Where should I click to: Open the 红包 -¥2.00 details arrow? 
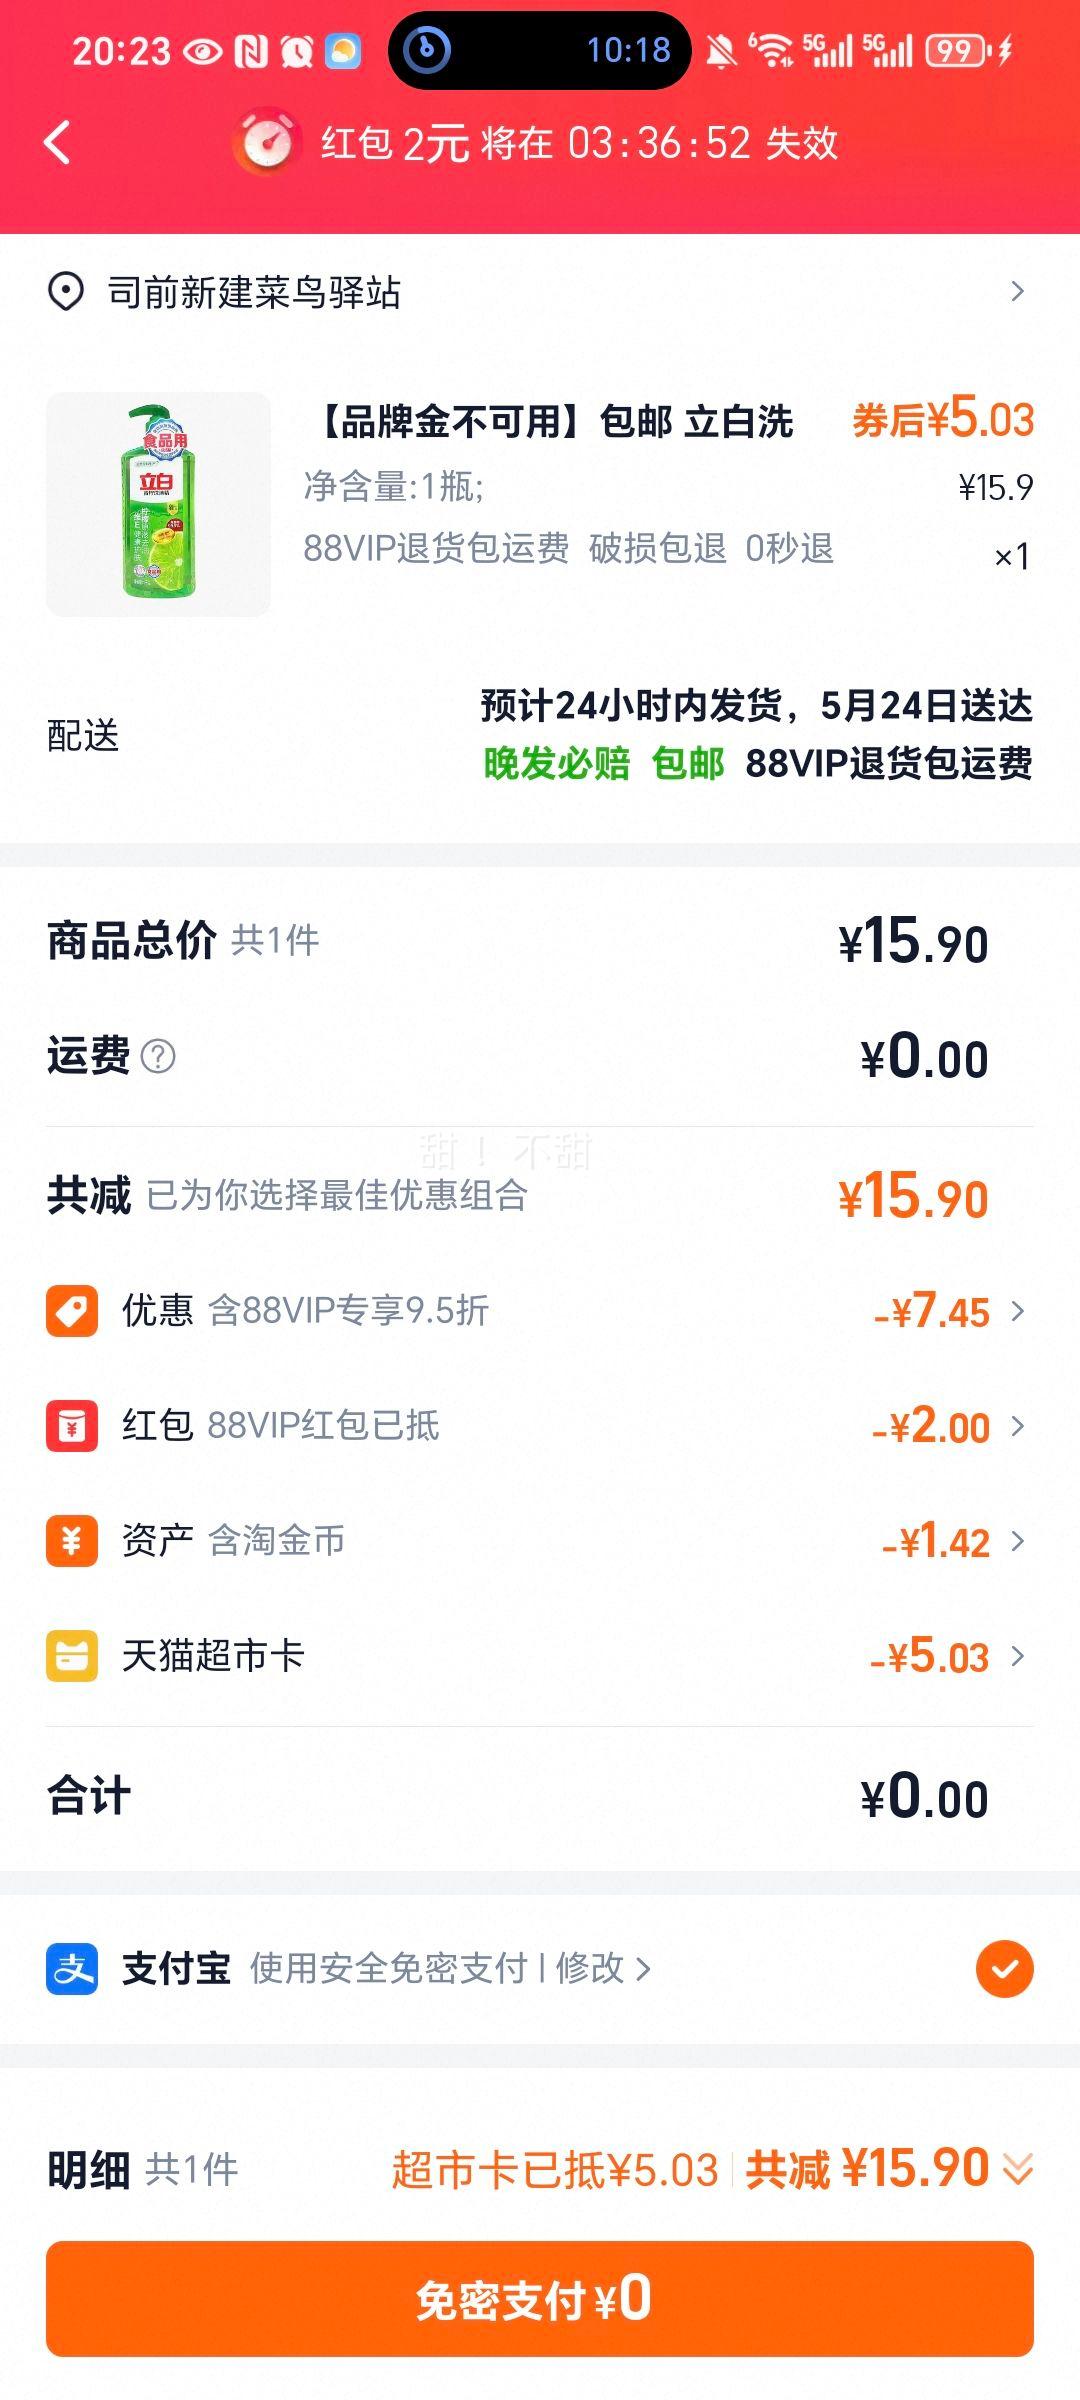(1018, 1425)
